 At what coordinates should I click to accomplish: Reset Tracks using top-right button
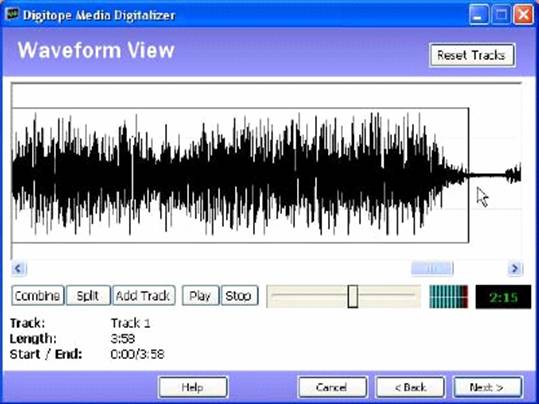pyautogui.click(x=472, y=55)
